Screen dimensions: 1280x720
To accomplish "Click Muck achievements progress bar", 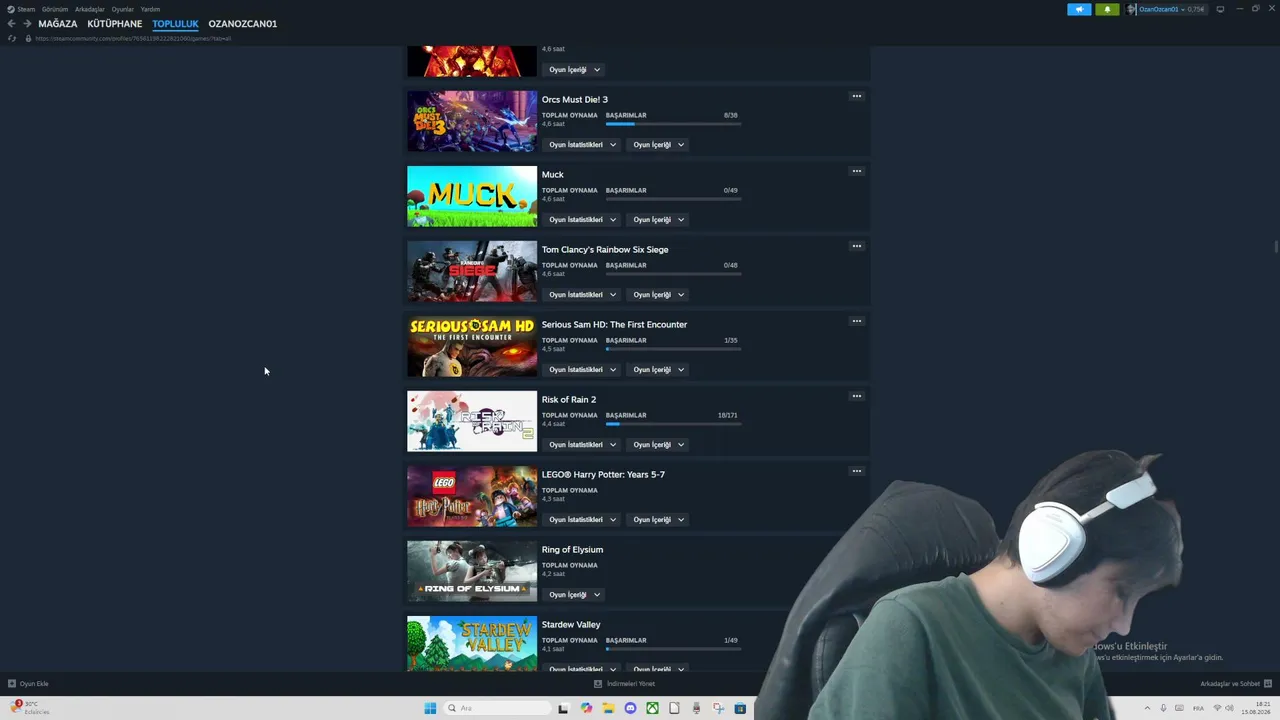I will [x=673, y=199].
